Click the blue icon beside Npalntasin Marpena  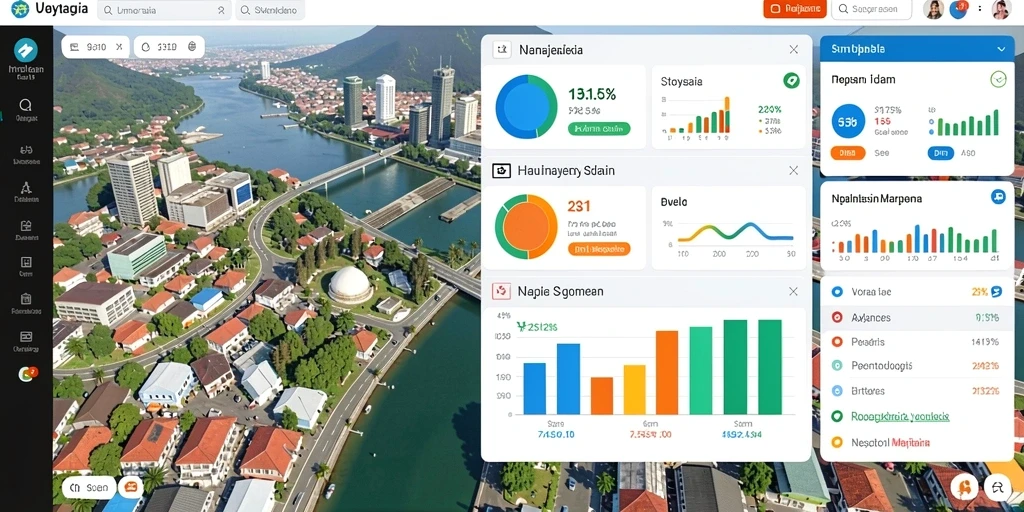tap(998, 197)
